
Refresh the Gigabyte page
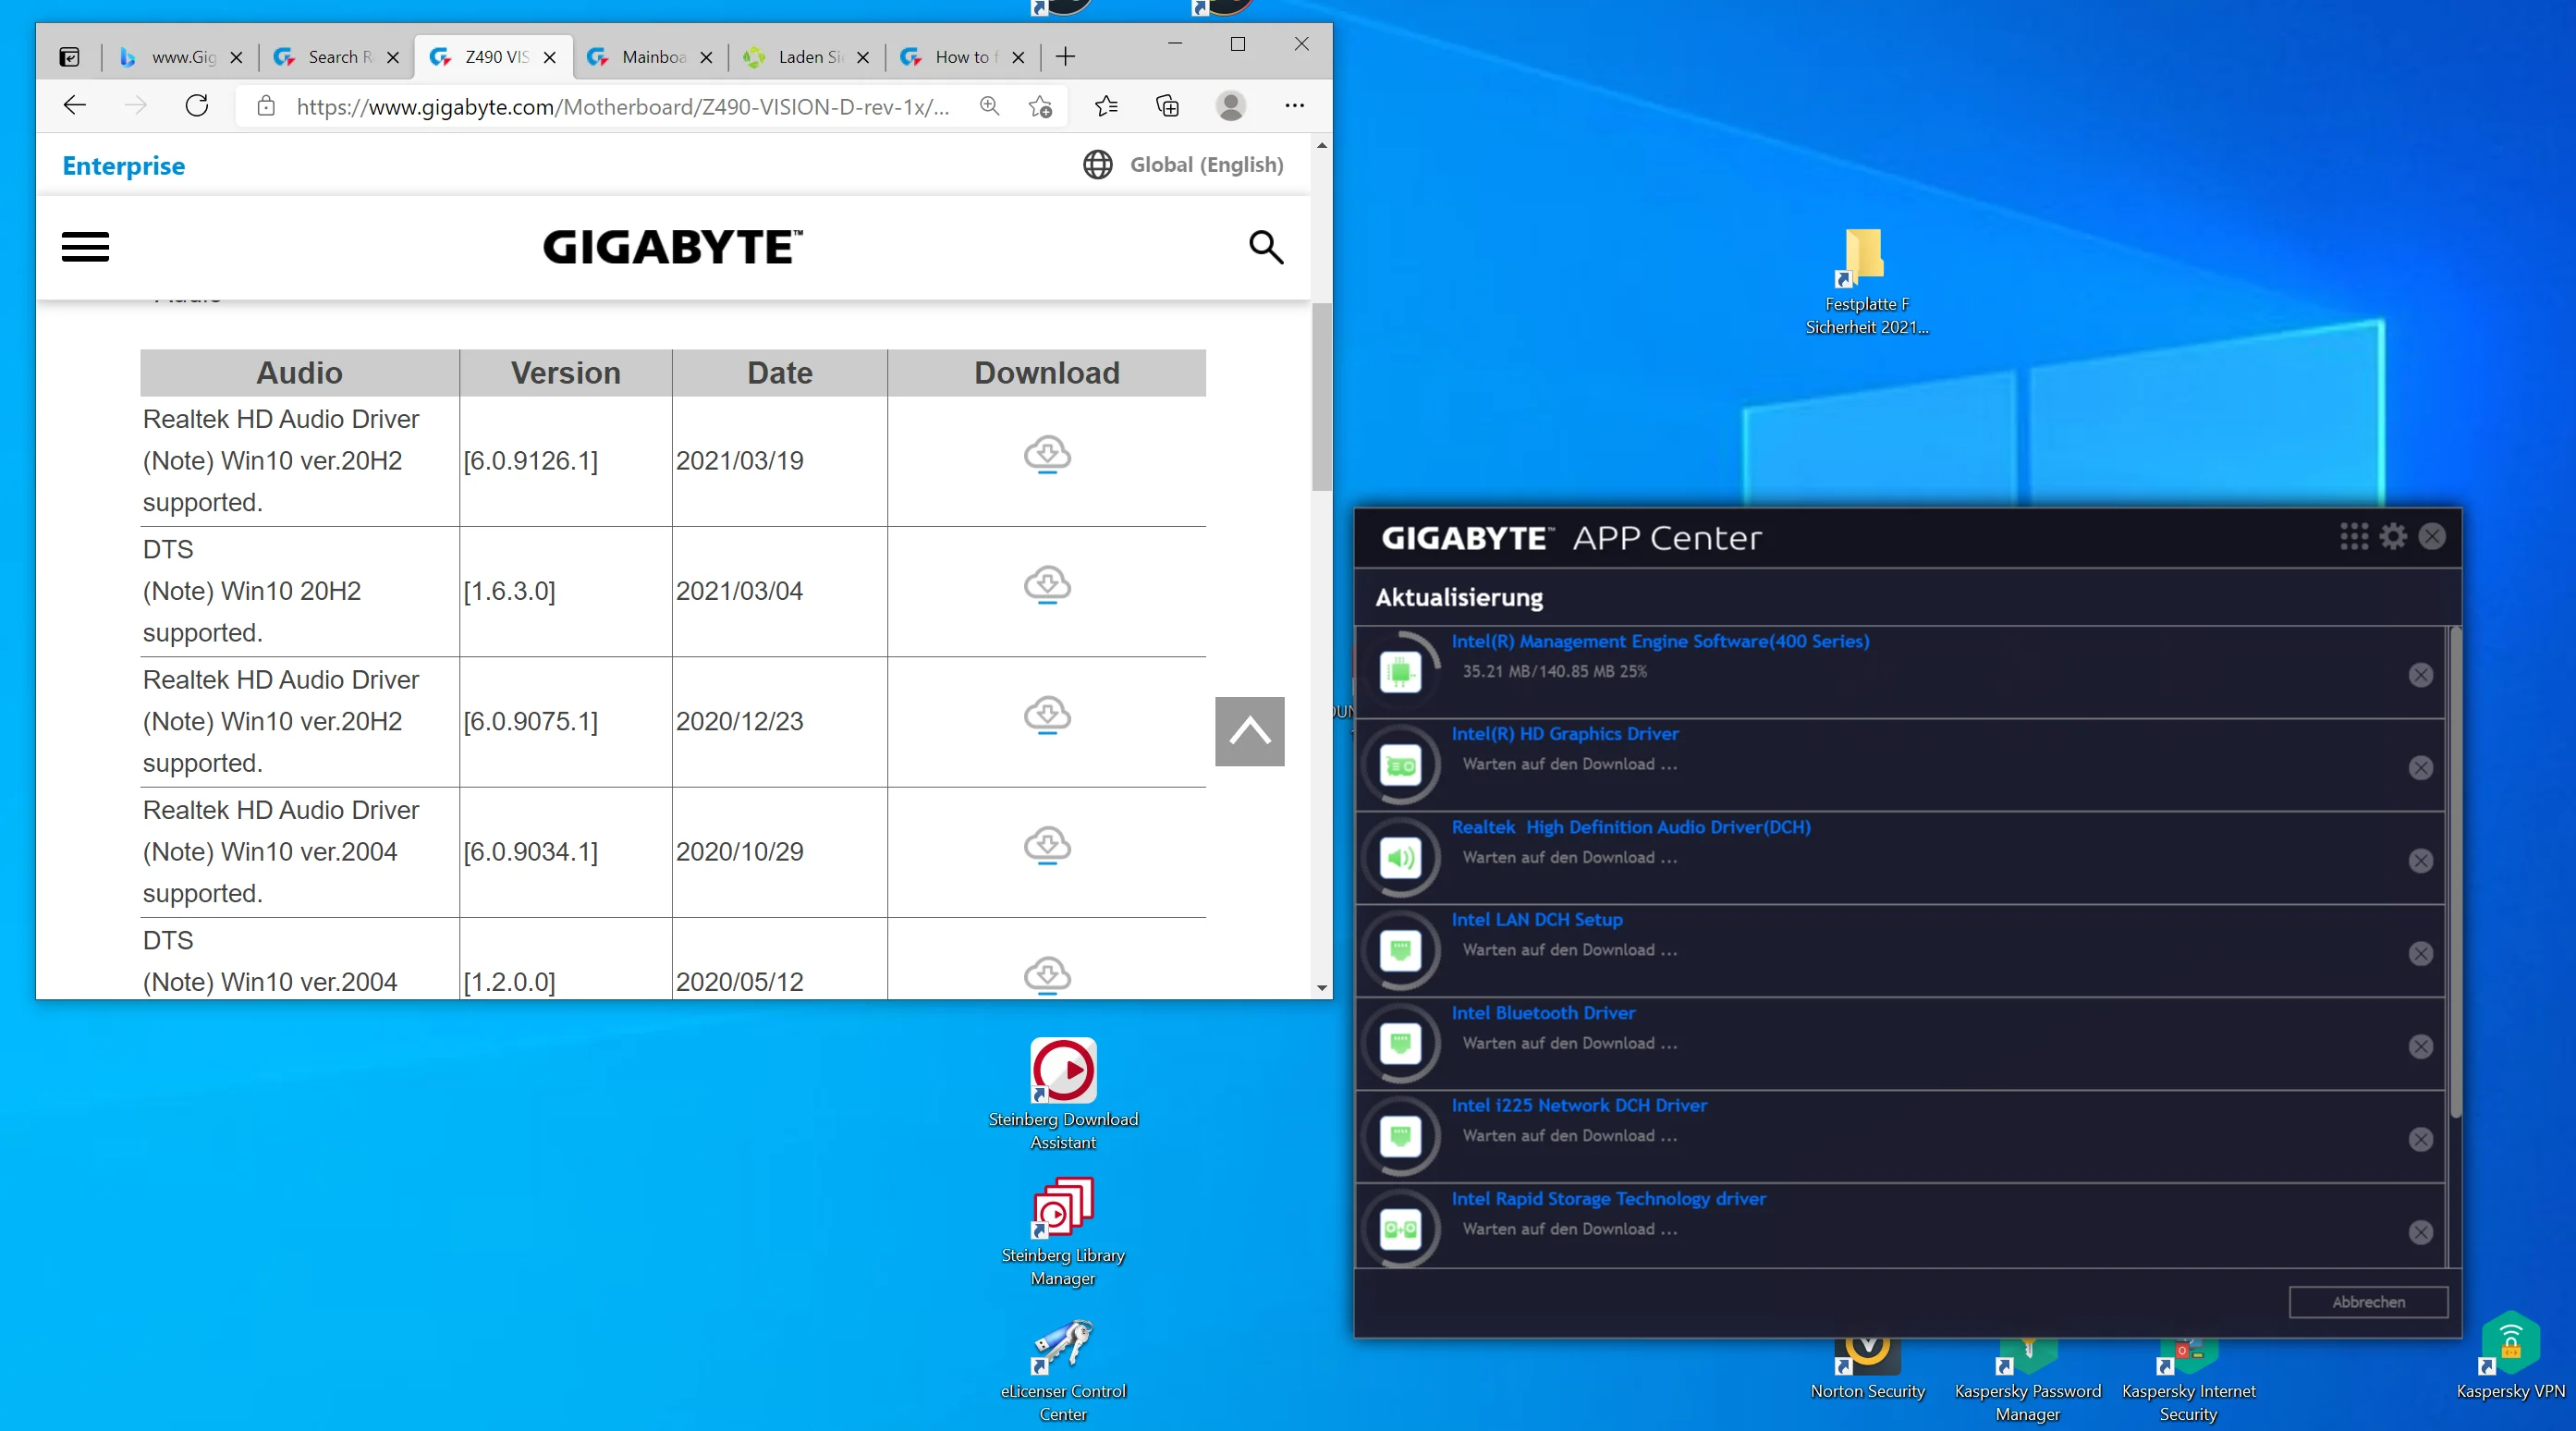pos(197,106)
